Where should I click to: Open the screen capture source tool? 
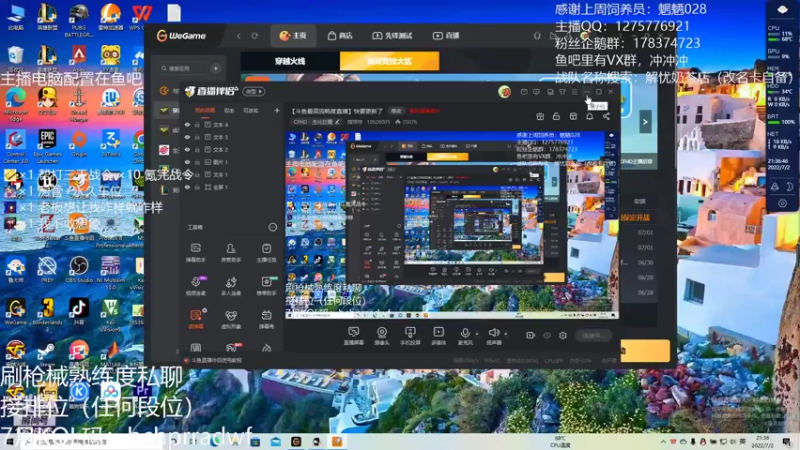(x=354, y=336)
